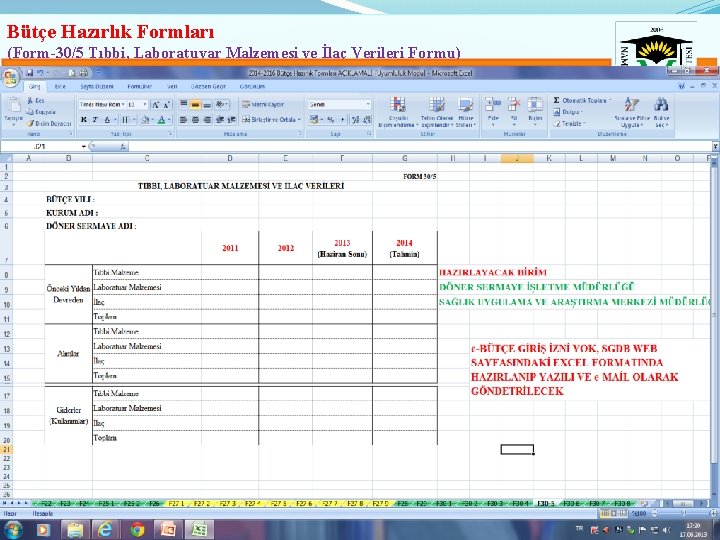Increase decimal places

pyautogui.click(x=355, y=120)
